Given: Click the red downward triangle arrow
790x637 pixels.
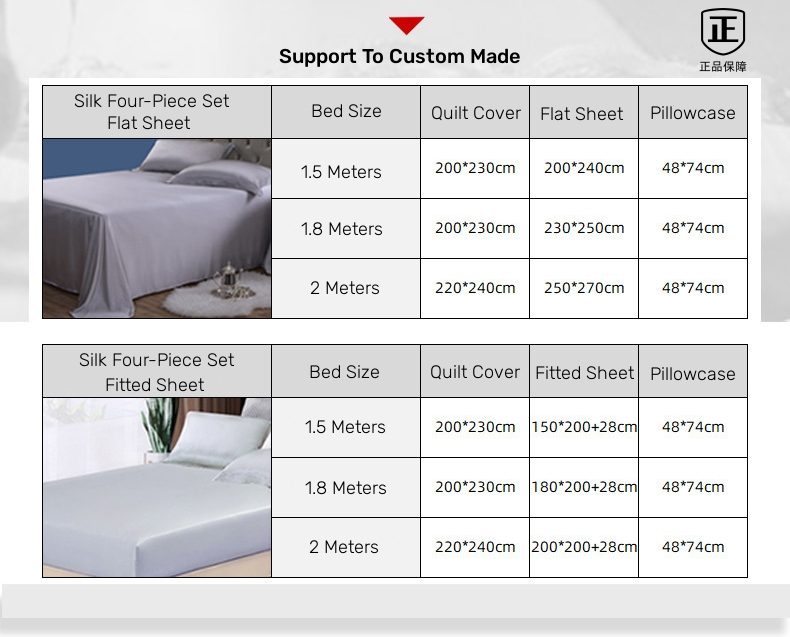Looking at the screenshot, I should [406, 26].
